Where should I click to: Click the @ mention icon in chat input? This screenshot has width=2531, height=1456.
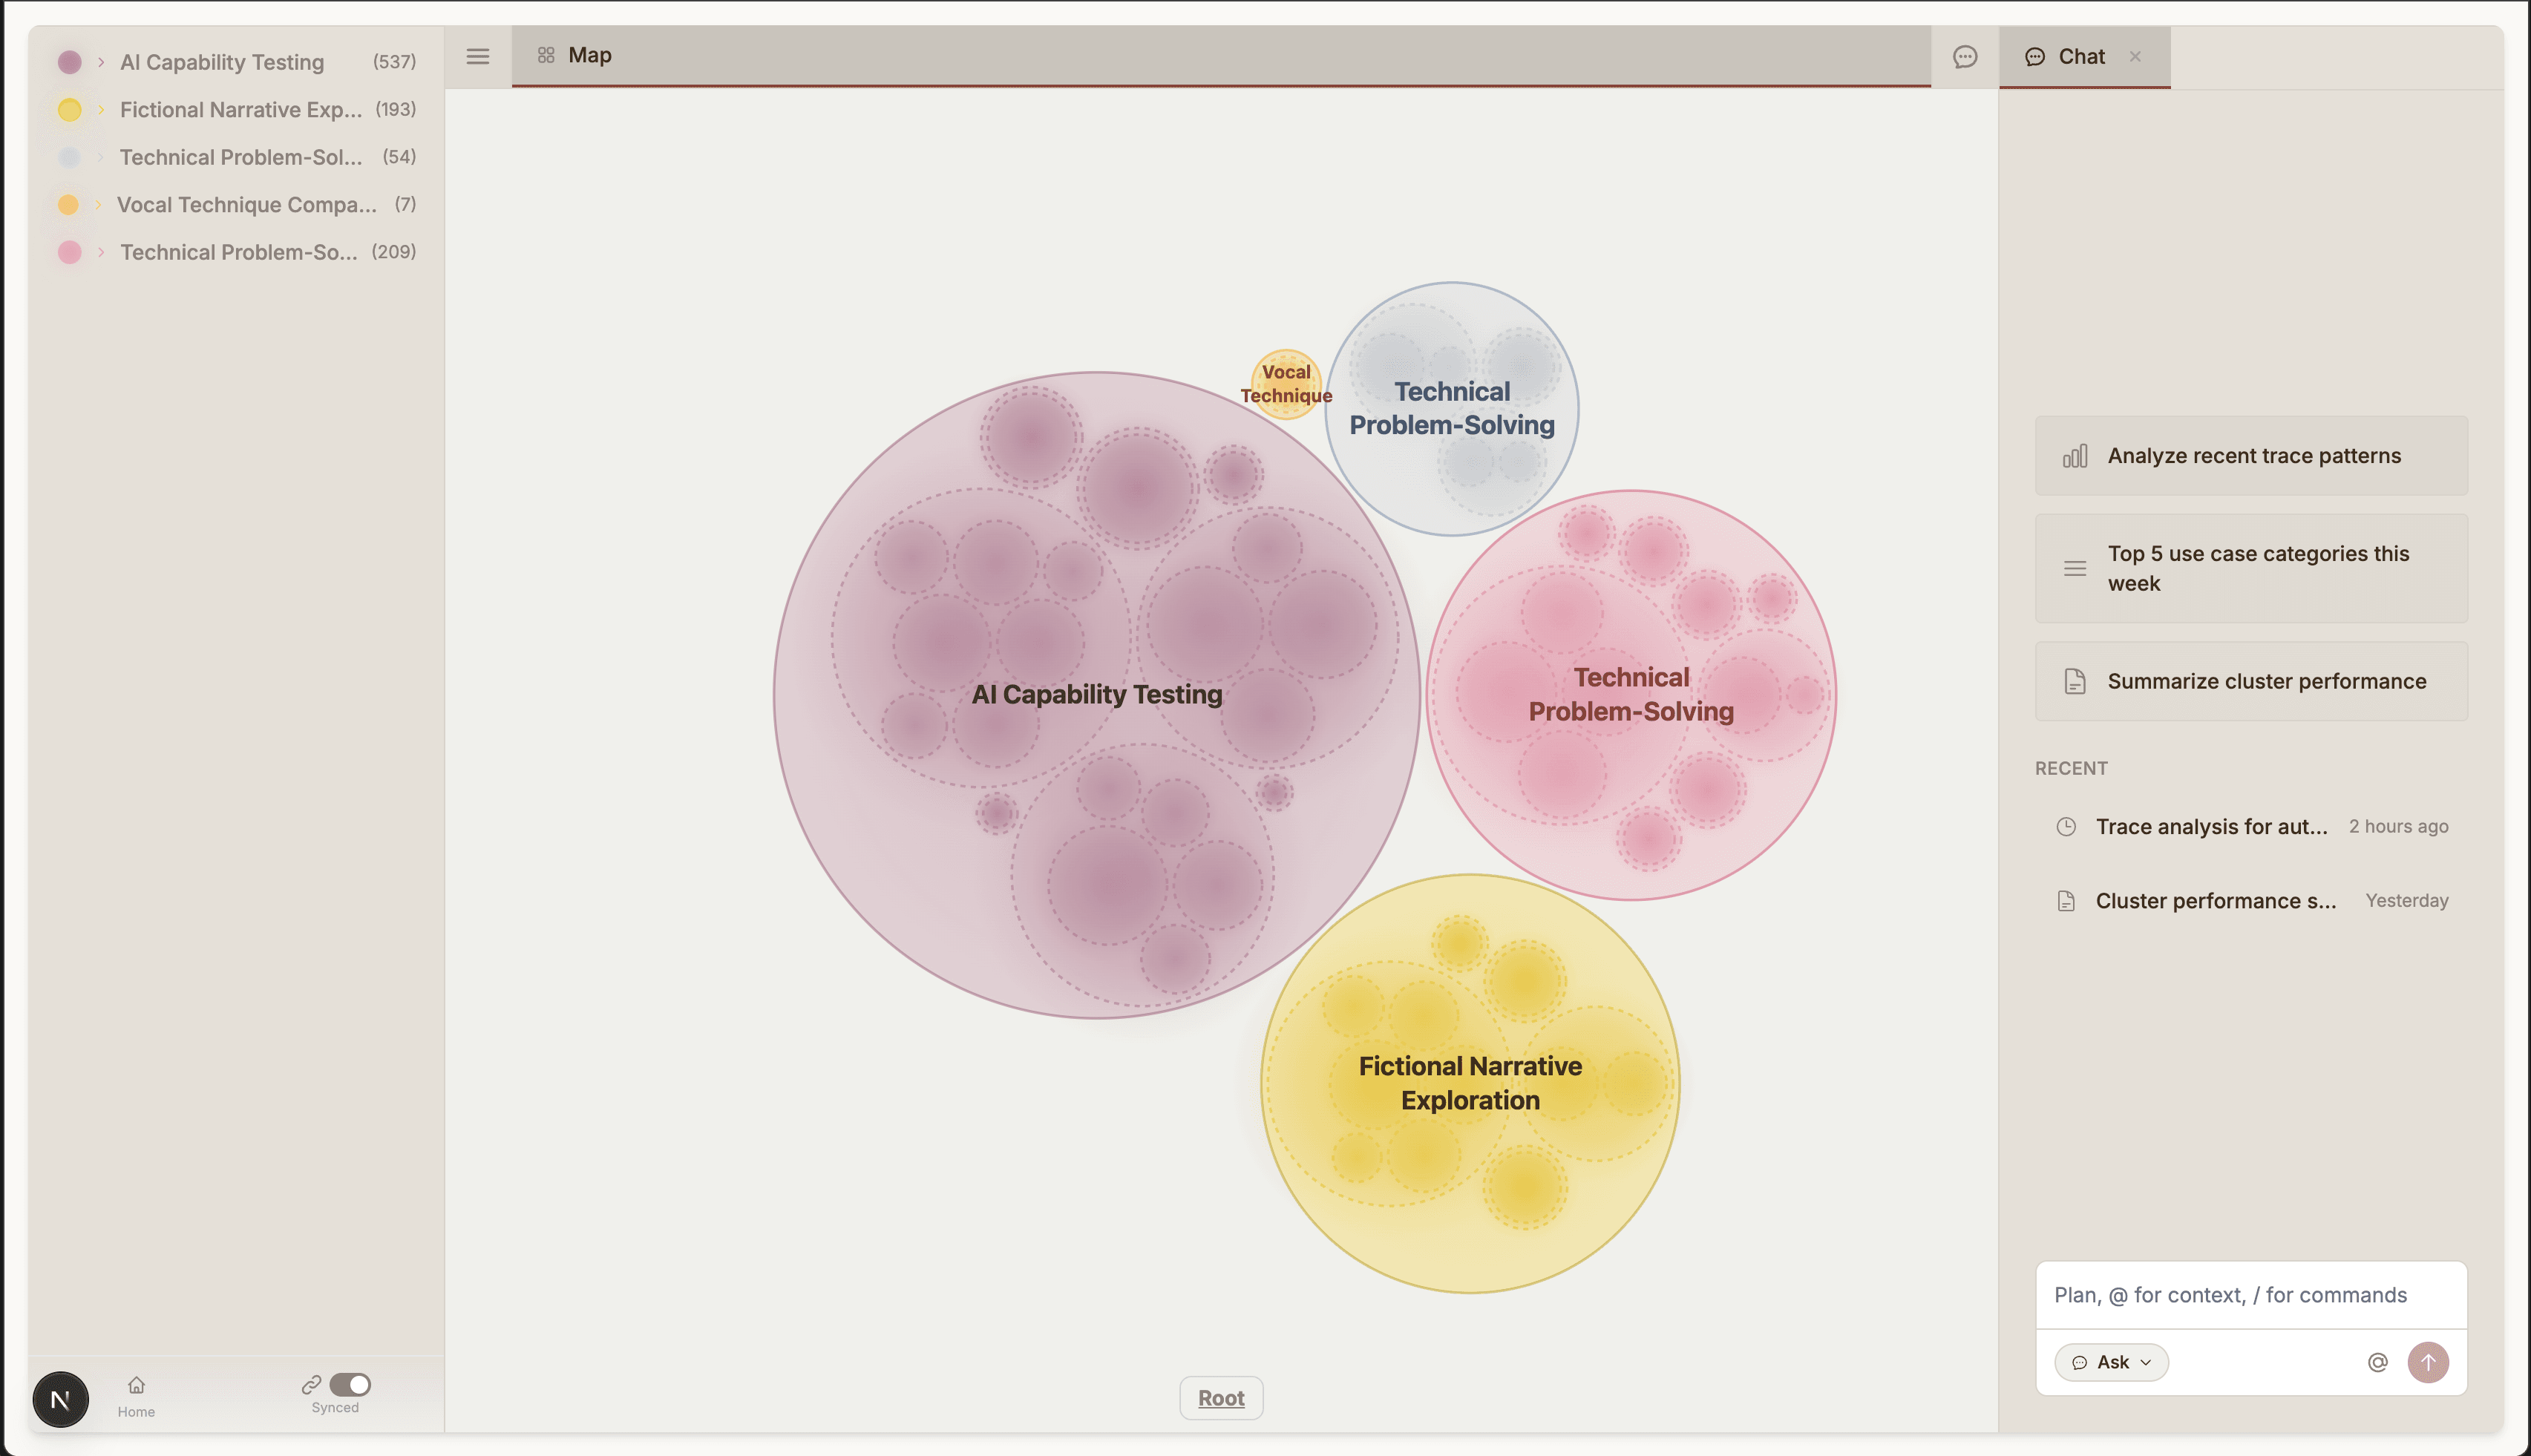click(2377, 1361)
